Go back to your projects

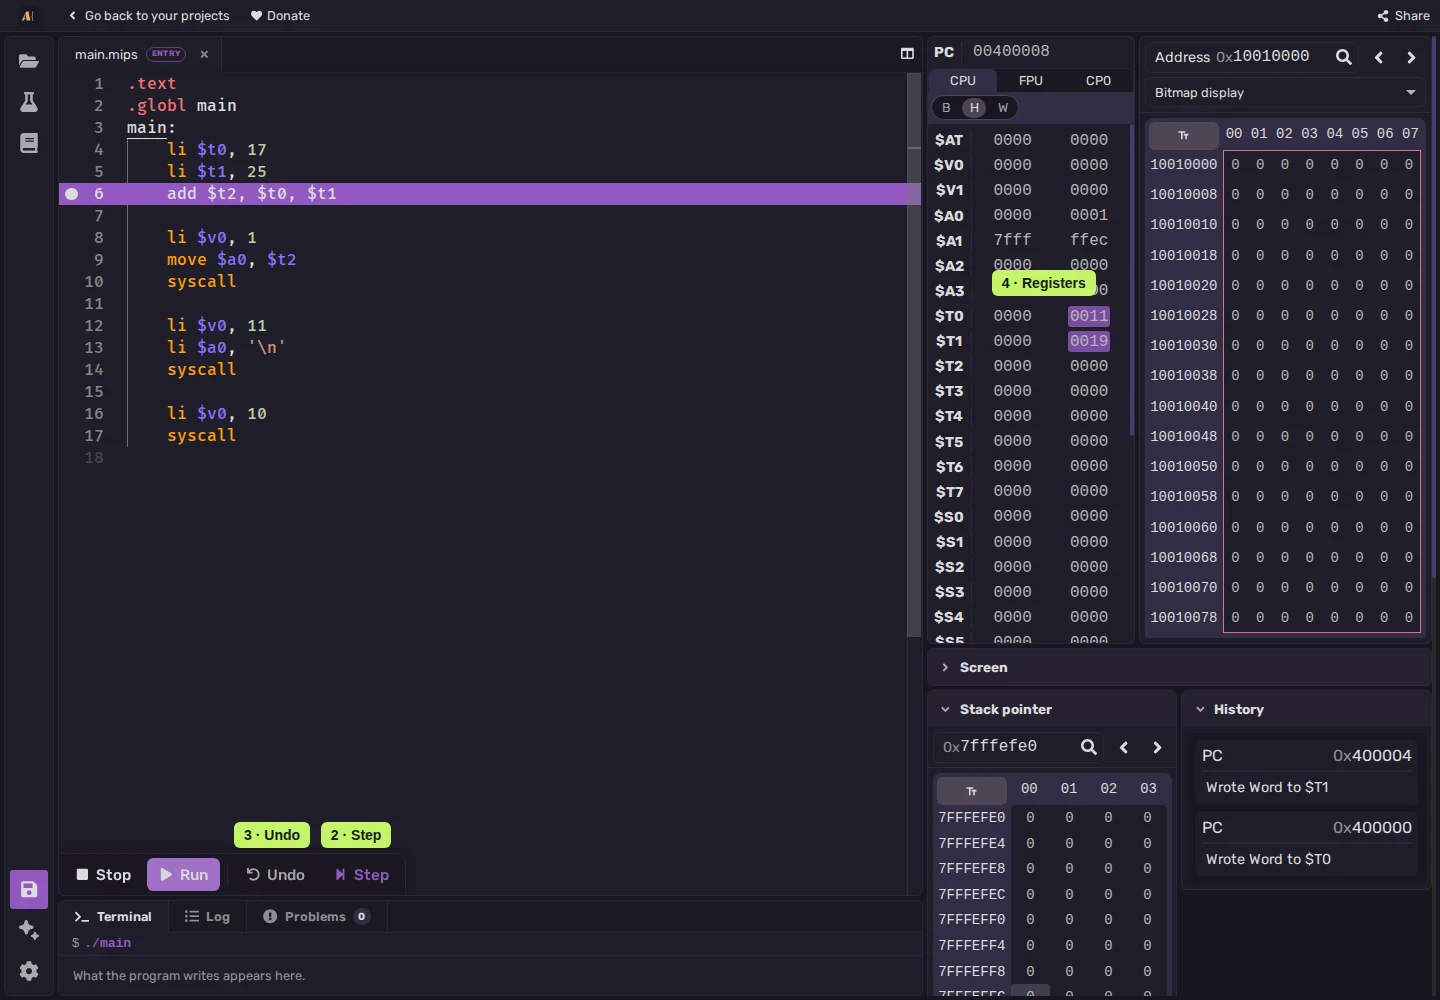[149, 15]
